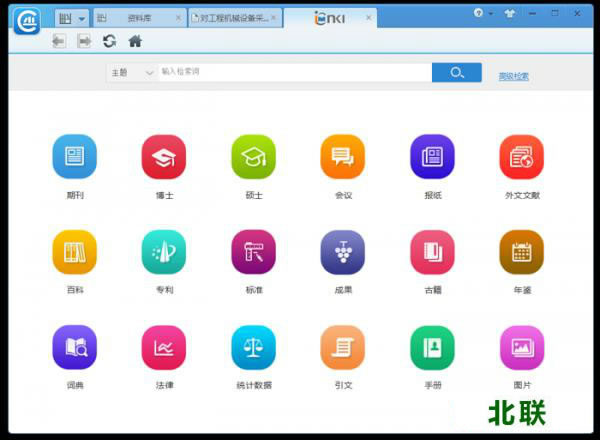Viewport: 600px width, 440px height.
Task: Open the 词典 dictionary icon
Action: pyautogui.click(x=74, y=347)
